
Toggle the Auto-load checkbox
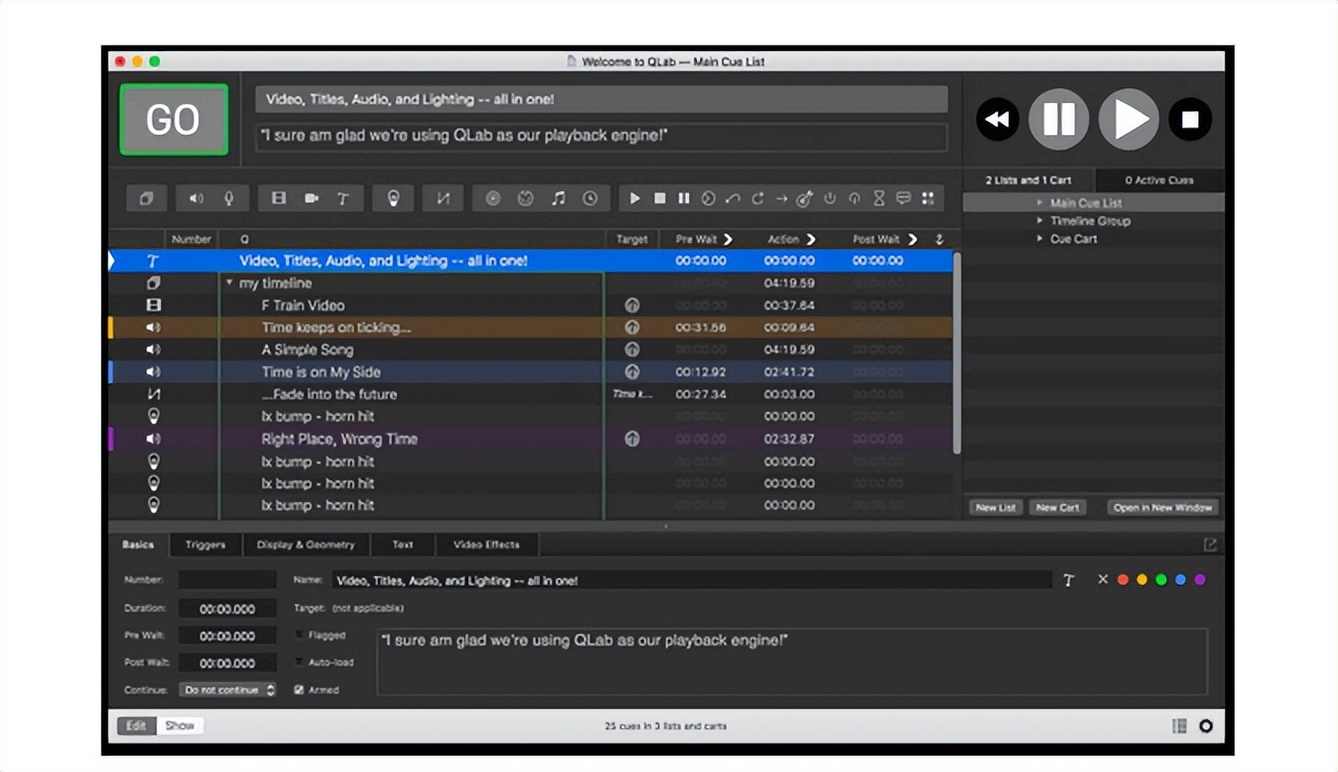pyautogui.click(x=300, y=662)
